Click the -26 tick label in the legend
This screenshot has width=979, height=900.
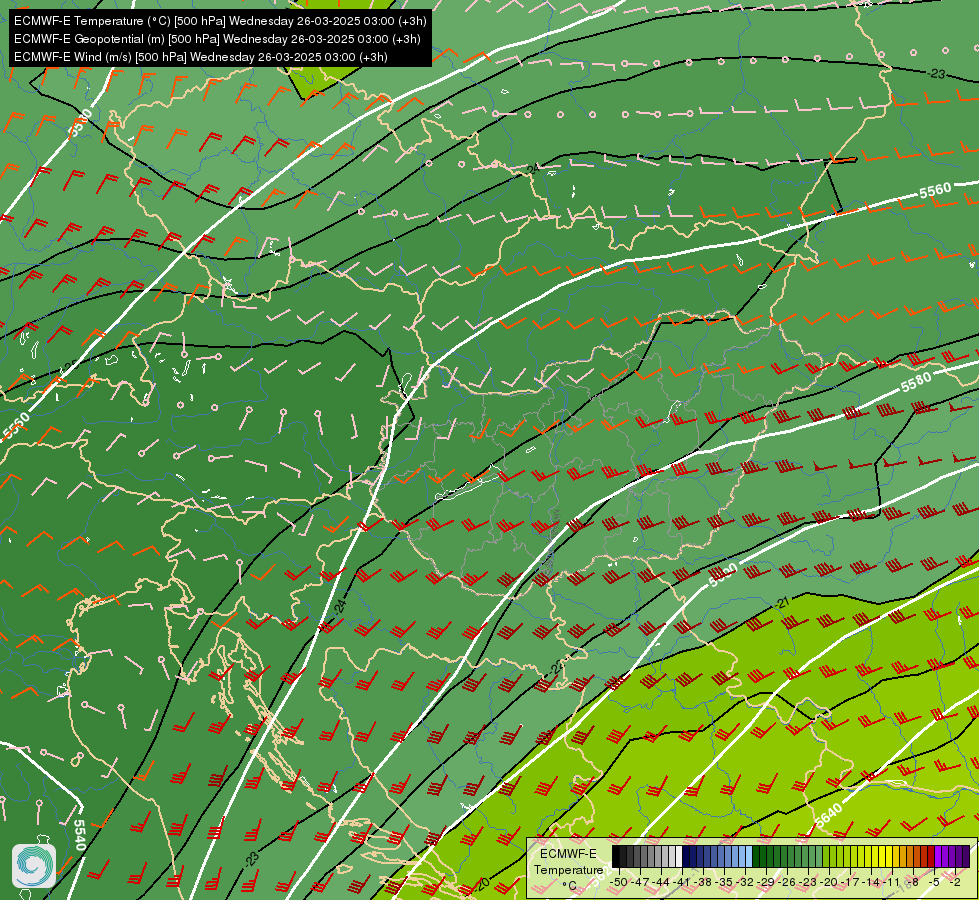coord(787,882)
